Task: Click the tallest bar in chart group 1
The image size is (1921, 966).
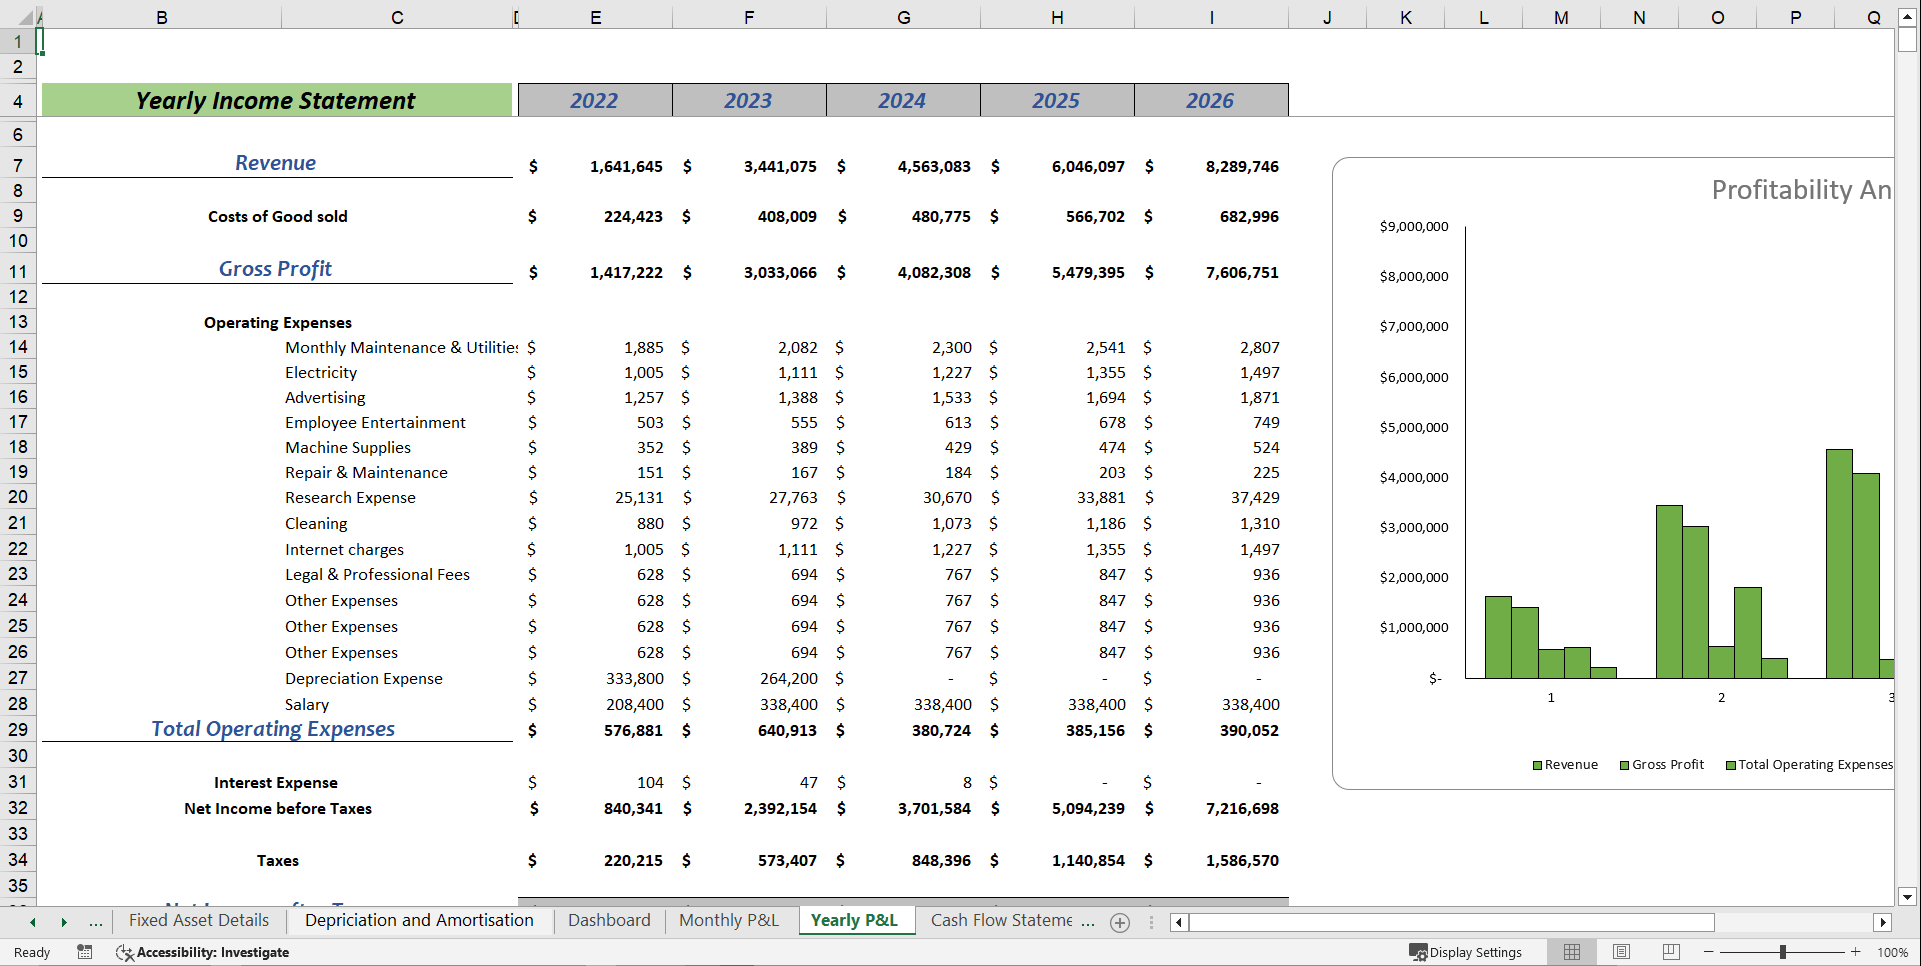Action: [x=1498, y=638]
